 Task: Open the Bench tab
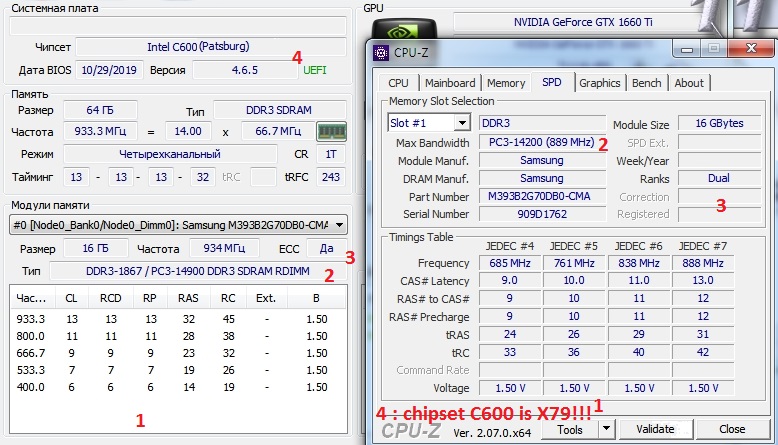click(x=647, y=83)
